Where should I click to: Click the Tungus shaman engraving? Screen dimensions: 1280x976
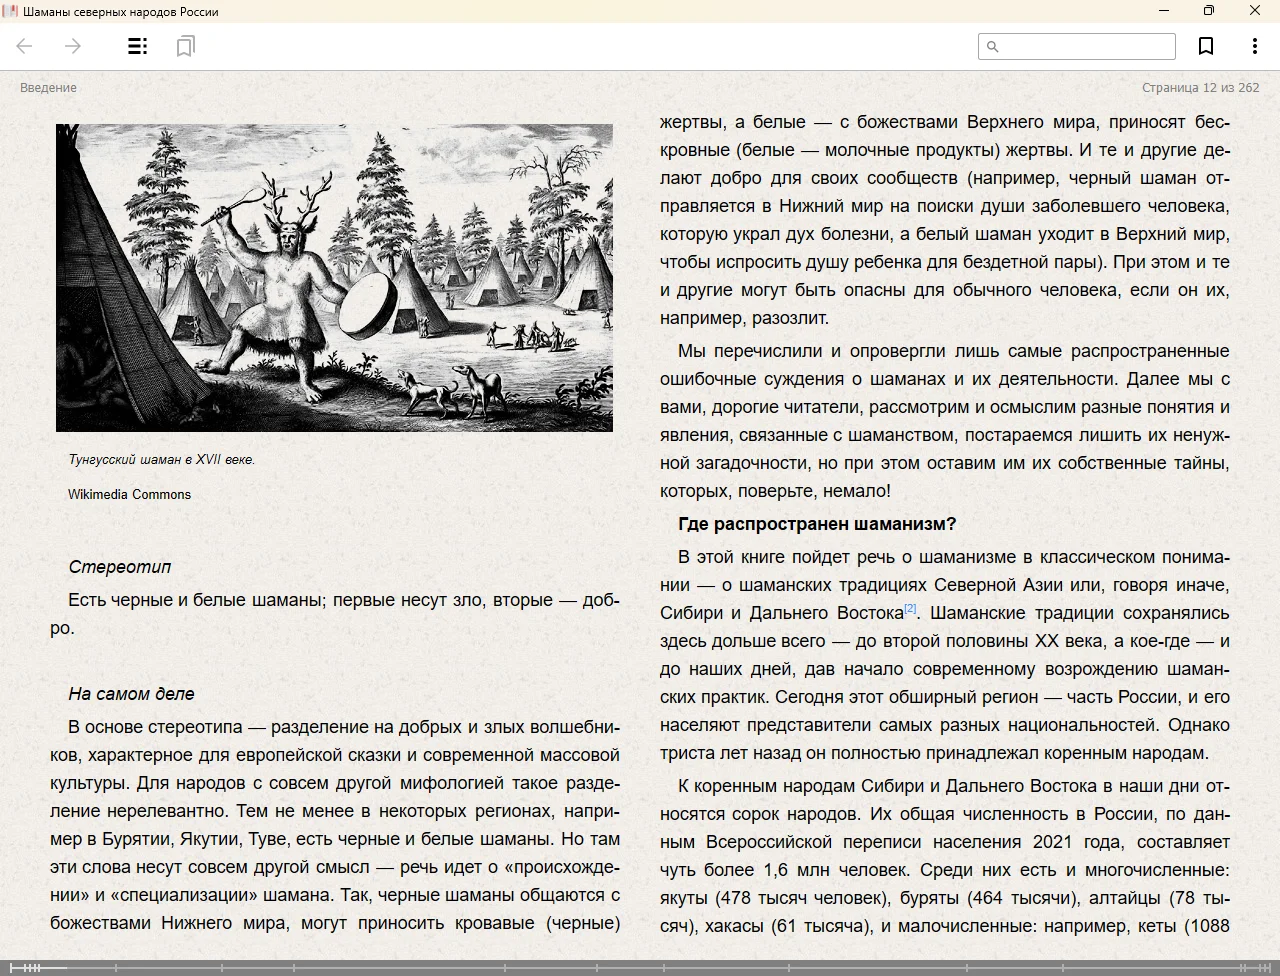pos(334,278)
